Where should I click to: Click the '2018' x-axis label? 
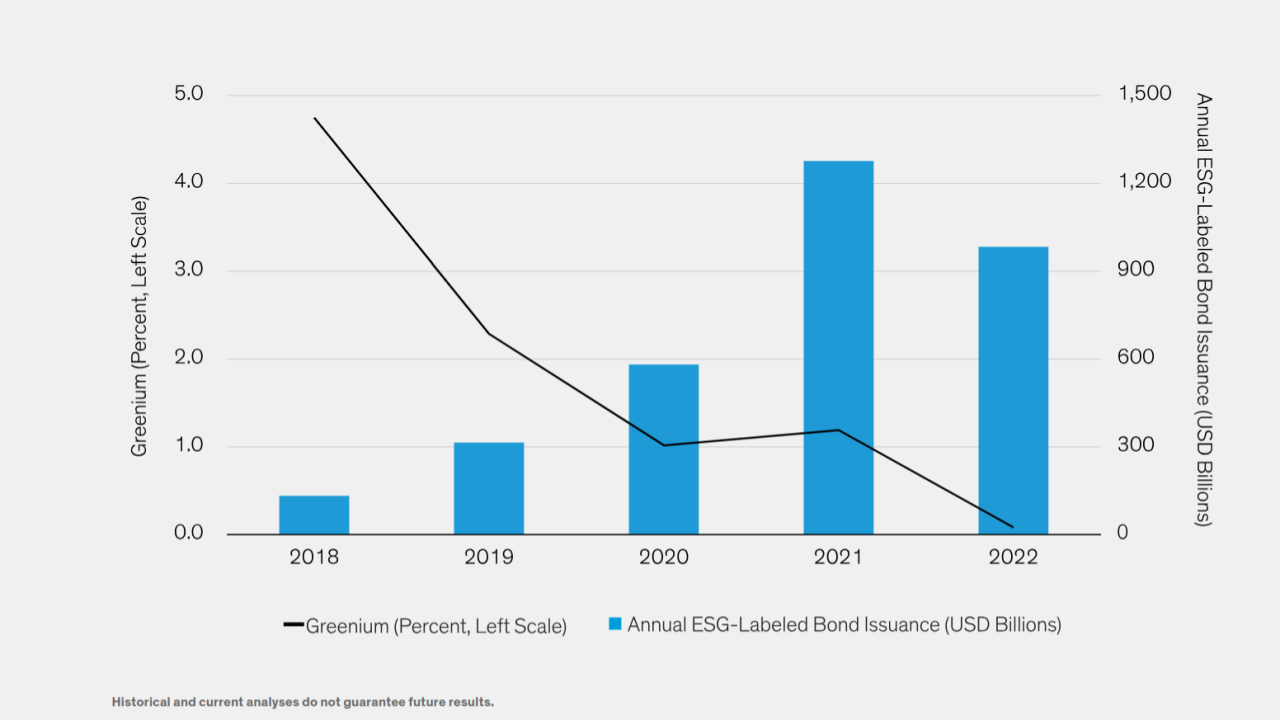tap(314, 557)
